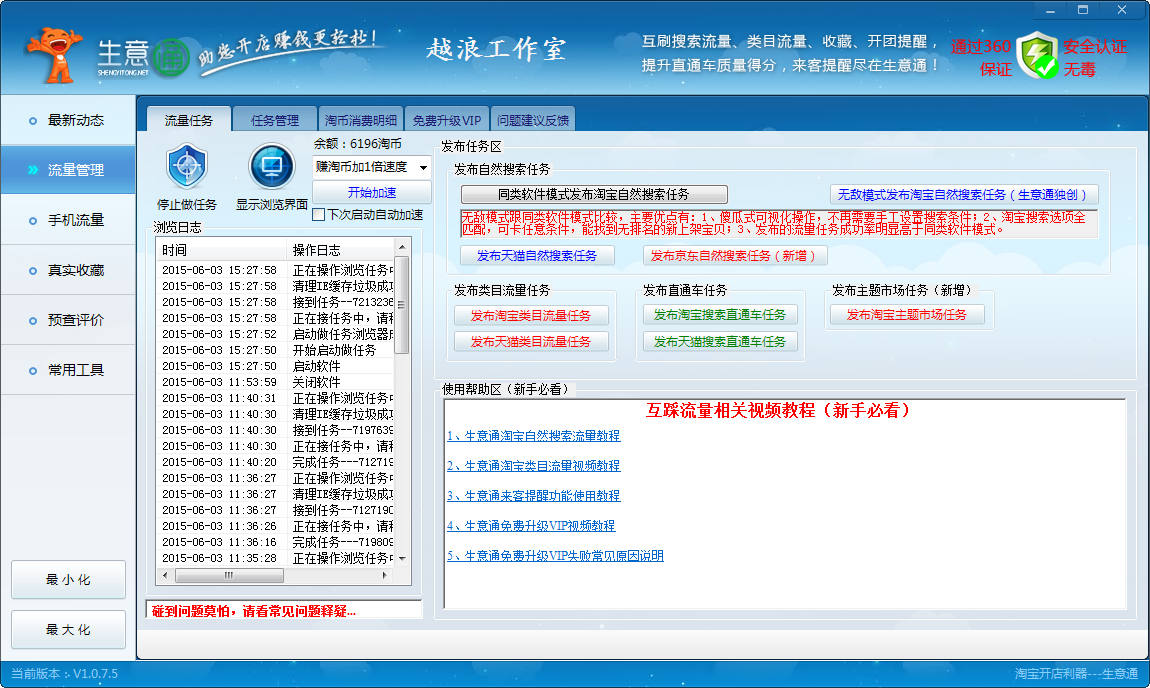Select log row 15:27:52 启动做任务浏览器

(276, 334)
